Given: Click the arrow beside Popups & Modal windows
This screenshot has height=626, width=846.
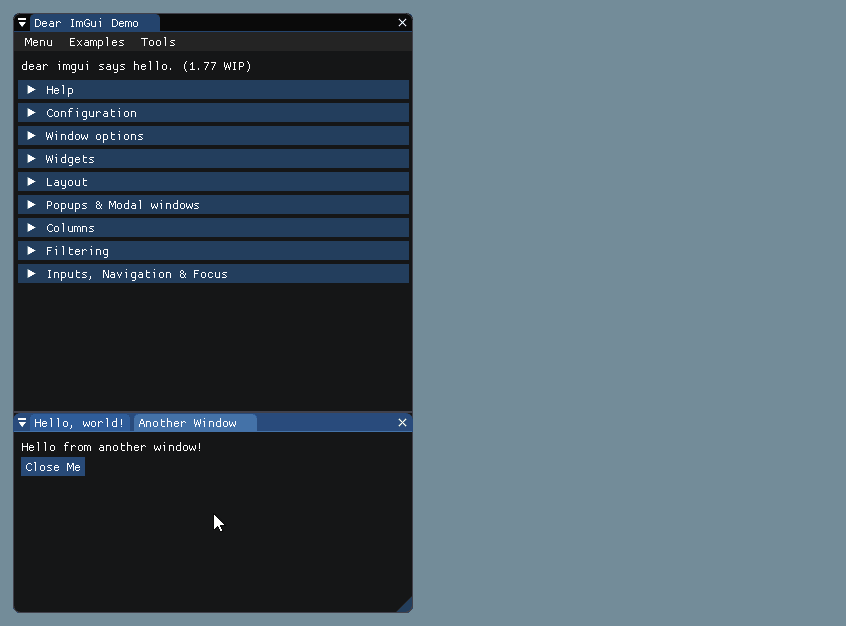Looking at the screenshot, I should coord(31,204).
